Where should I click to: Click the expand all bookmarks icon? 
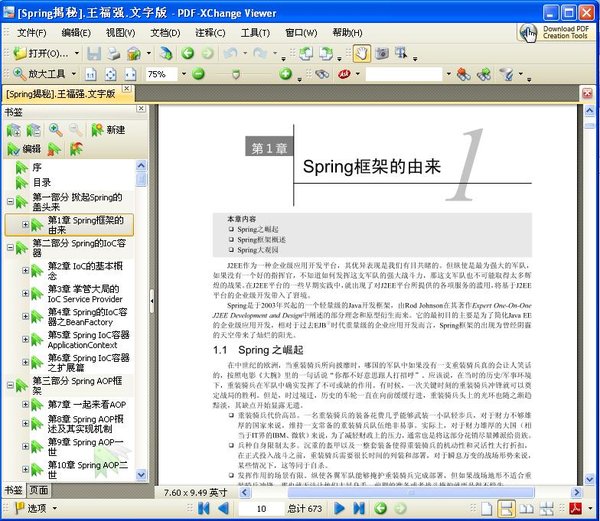pos(14,130)
